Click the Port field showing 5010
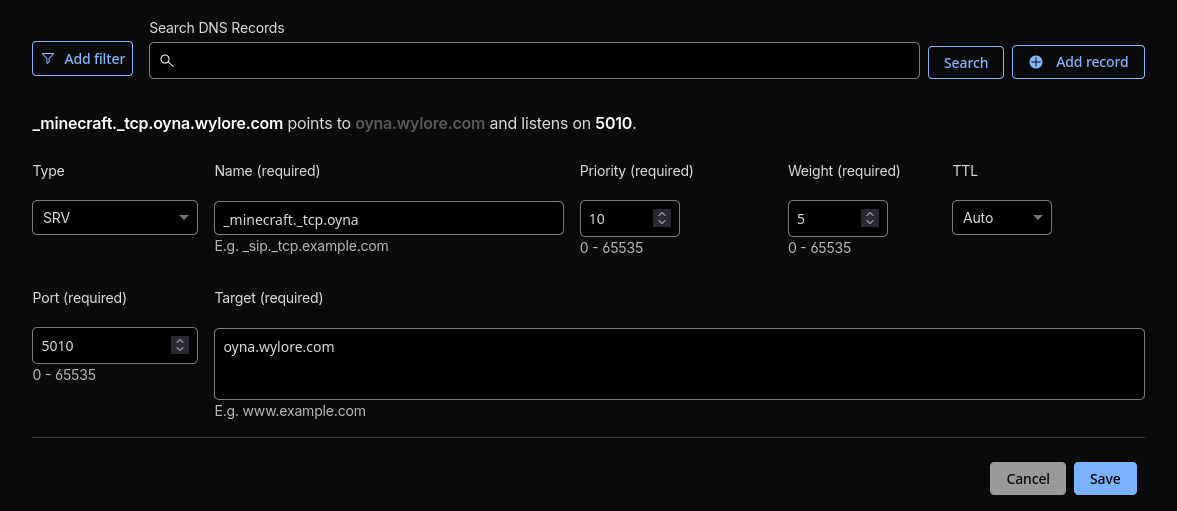The image size is (1177, 511). [x=100, y=345]
